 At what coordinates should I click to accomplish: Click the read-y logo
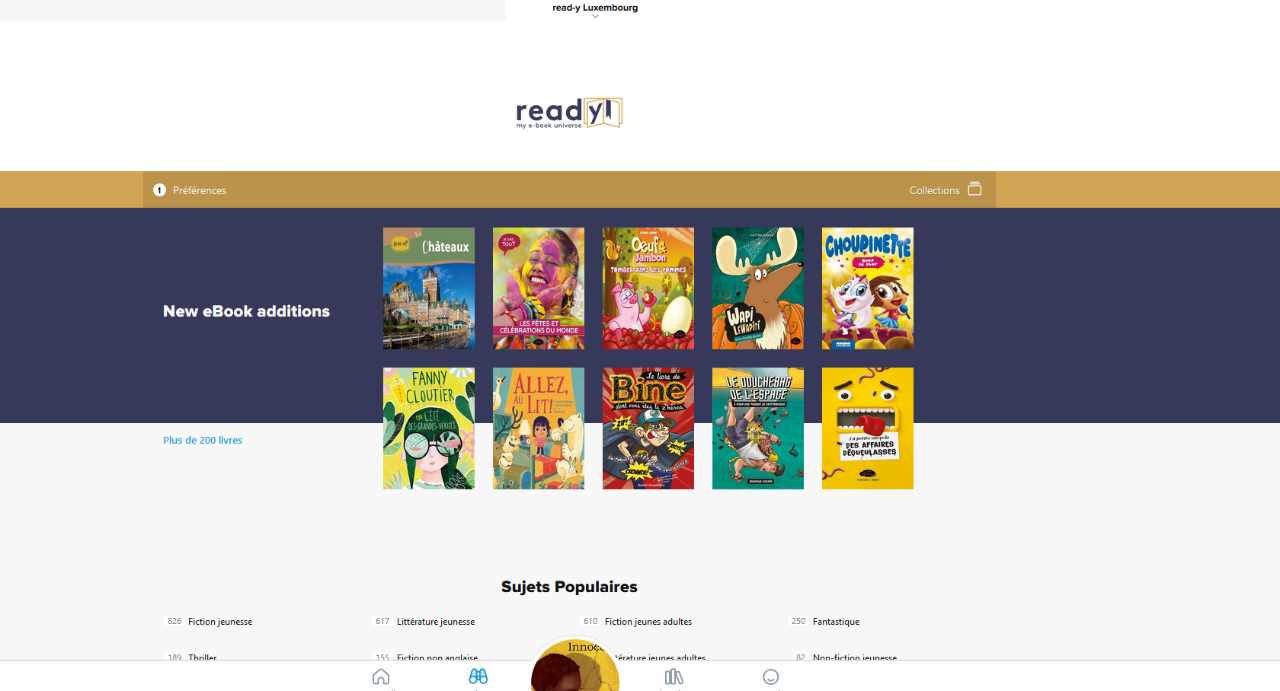[x=569, y=113]
